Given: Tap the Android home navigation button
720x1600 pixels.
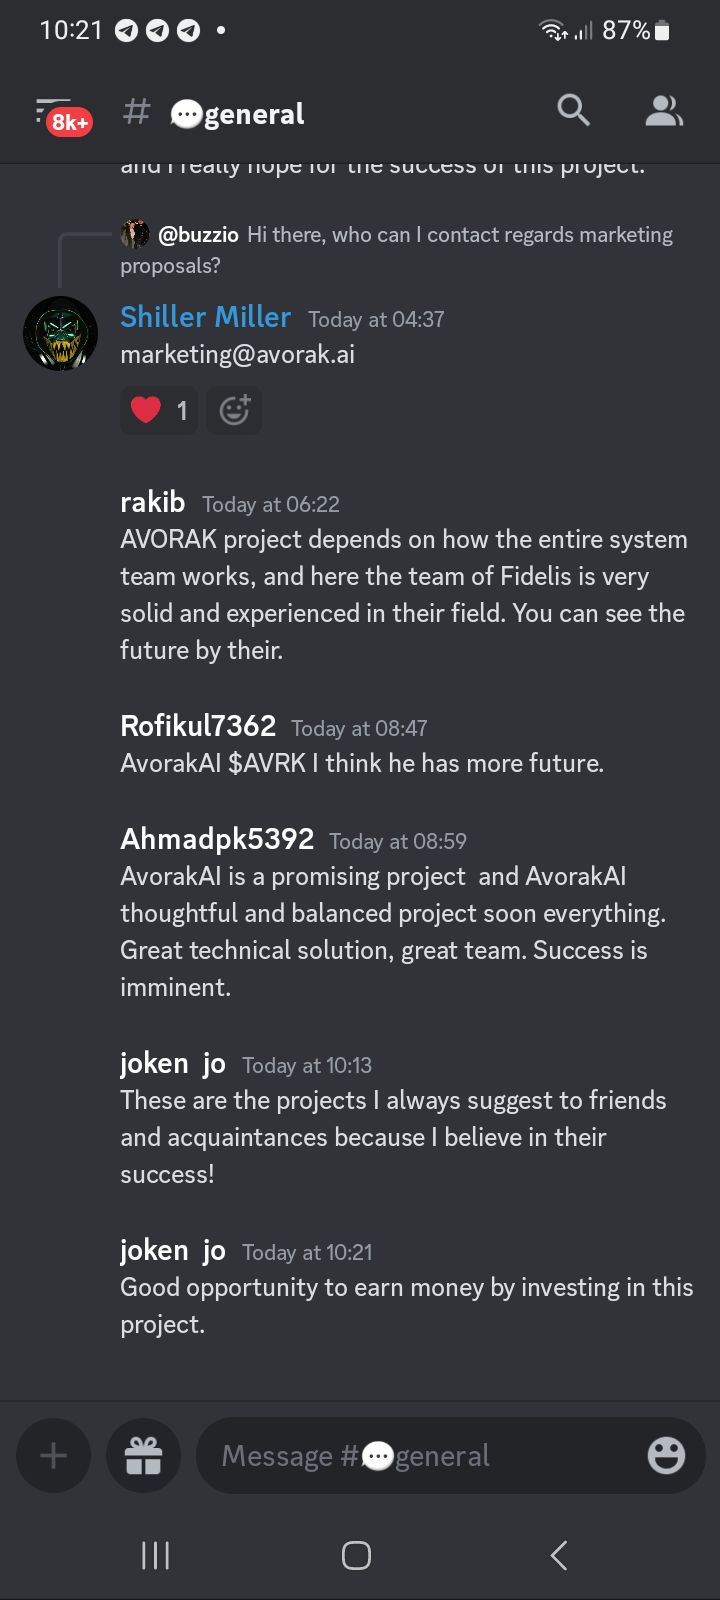Looking at the screenshot, I should pyautogui.click(x=356, y=1555).
